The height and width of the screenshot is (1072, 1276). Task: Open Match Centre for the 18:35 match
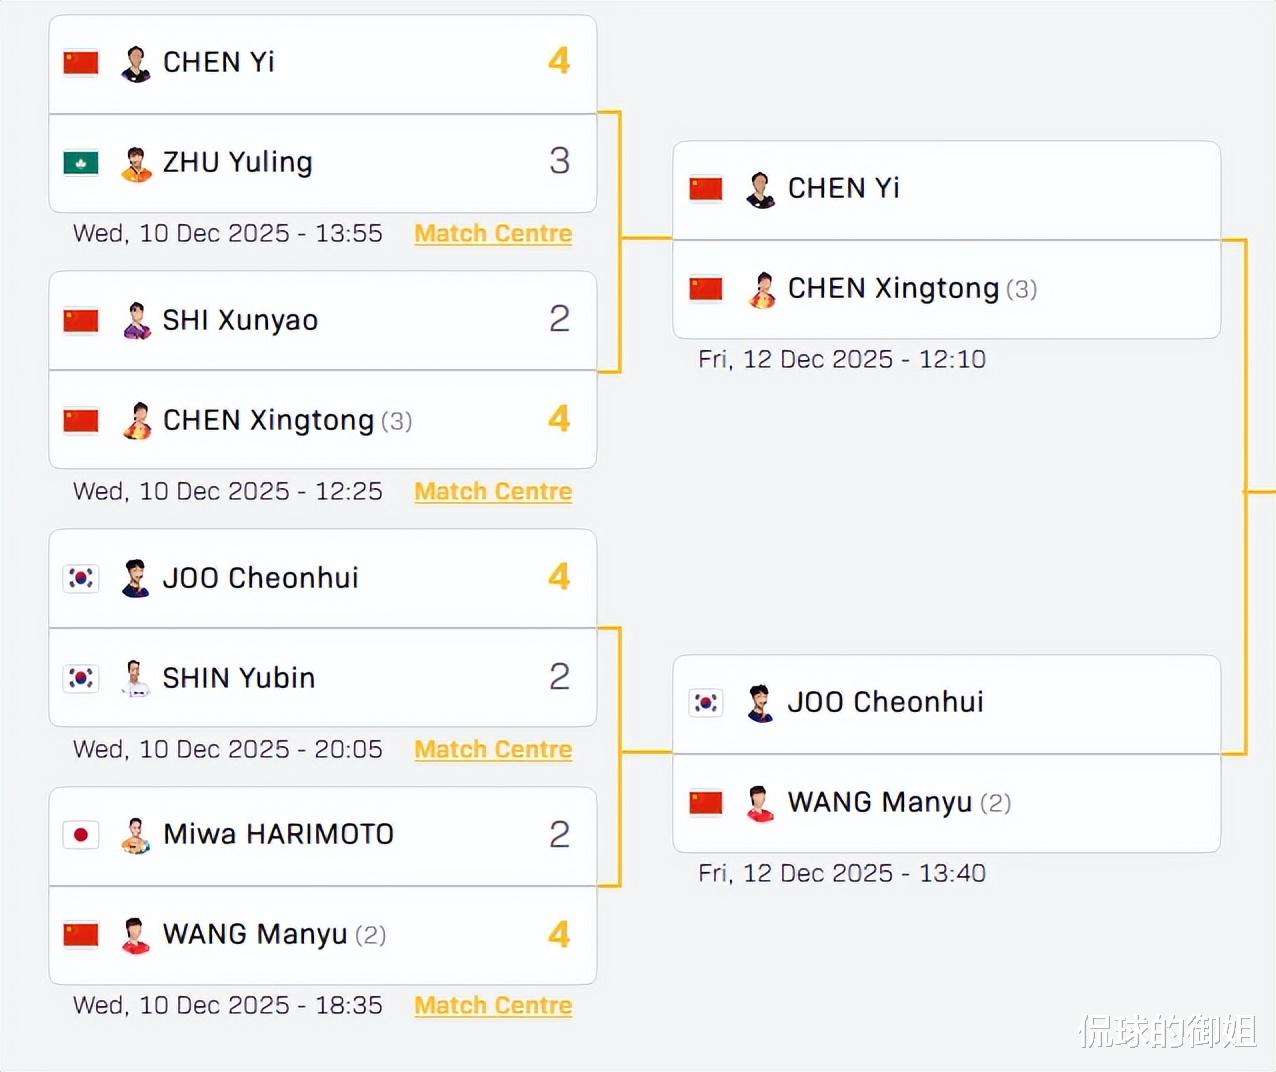493,1006
